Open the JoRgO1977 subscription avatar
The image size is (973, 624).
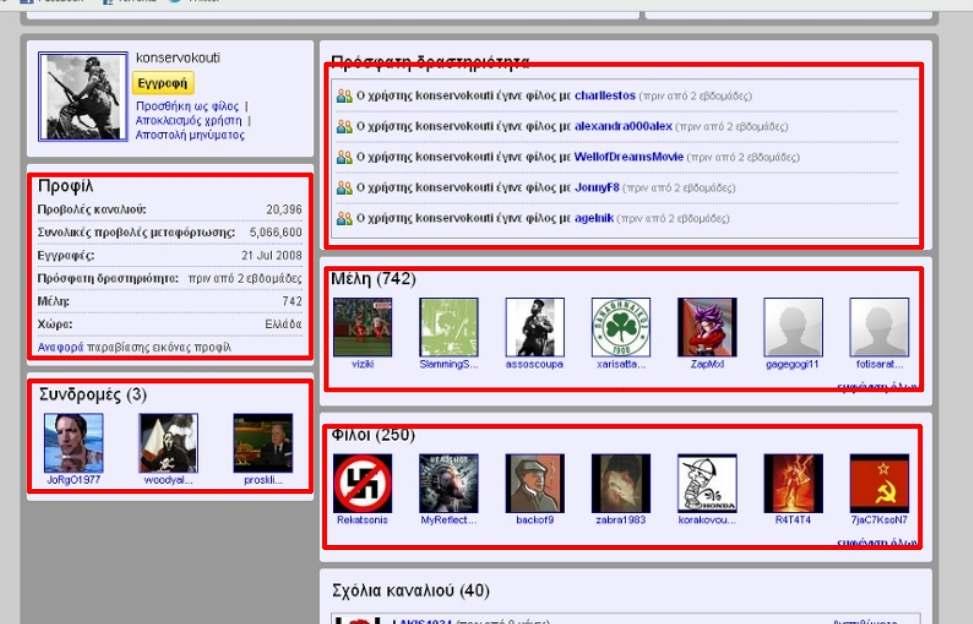[x=74, y=443]
